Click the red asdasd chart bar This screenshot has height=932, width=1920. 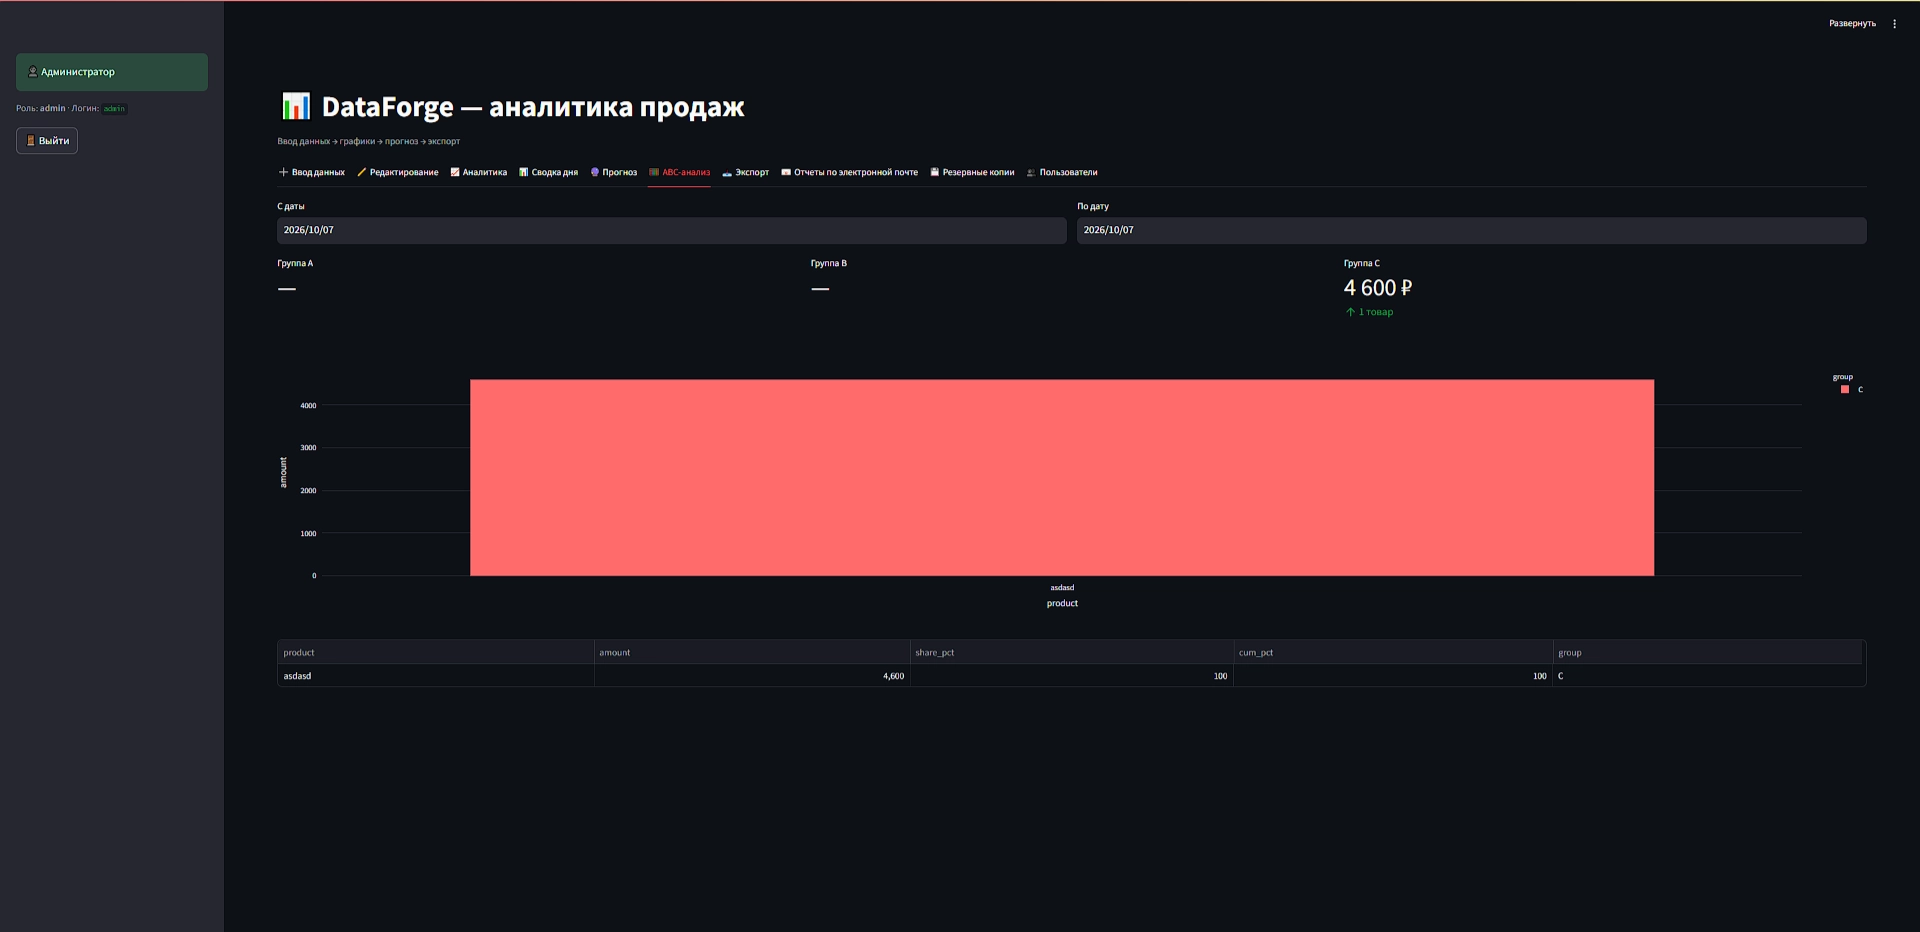1062,477
